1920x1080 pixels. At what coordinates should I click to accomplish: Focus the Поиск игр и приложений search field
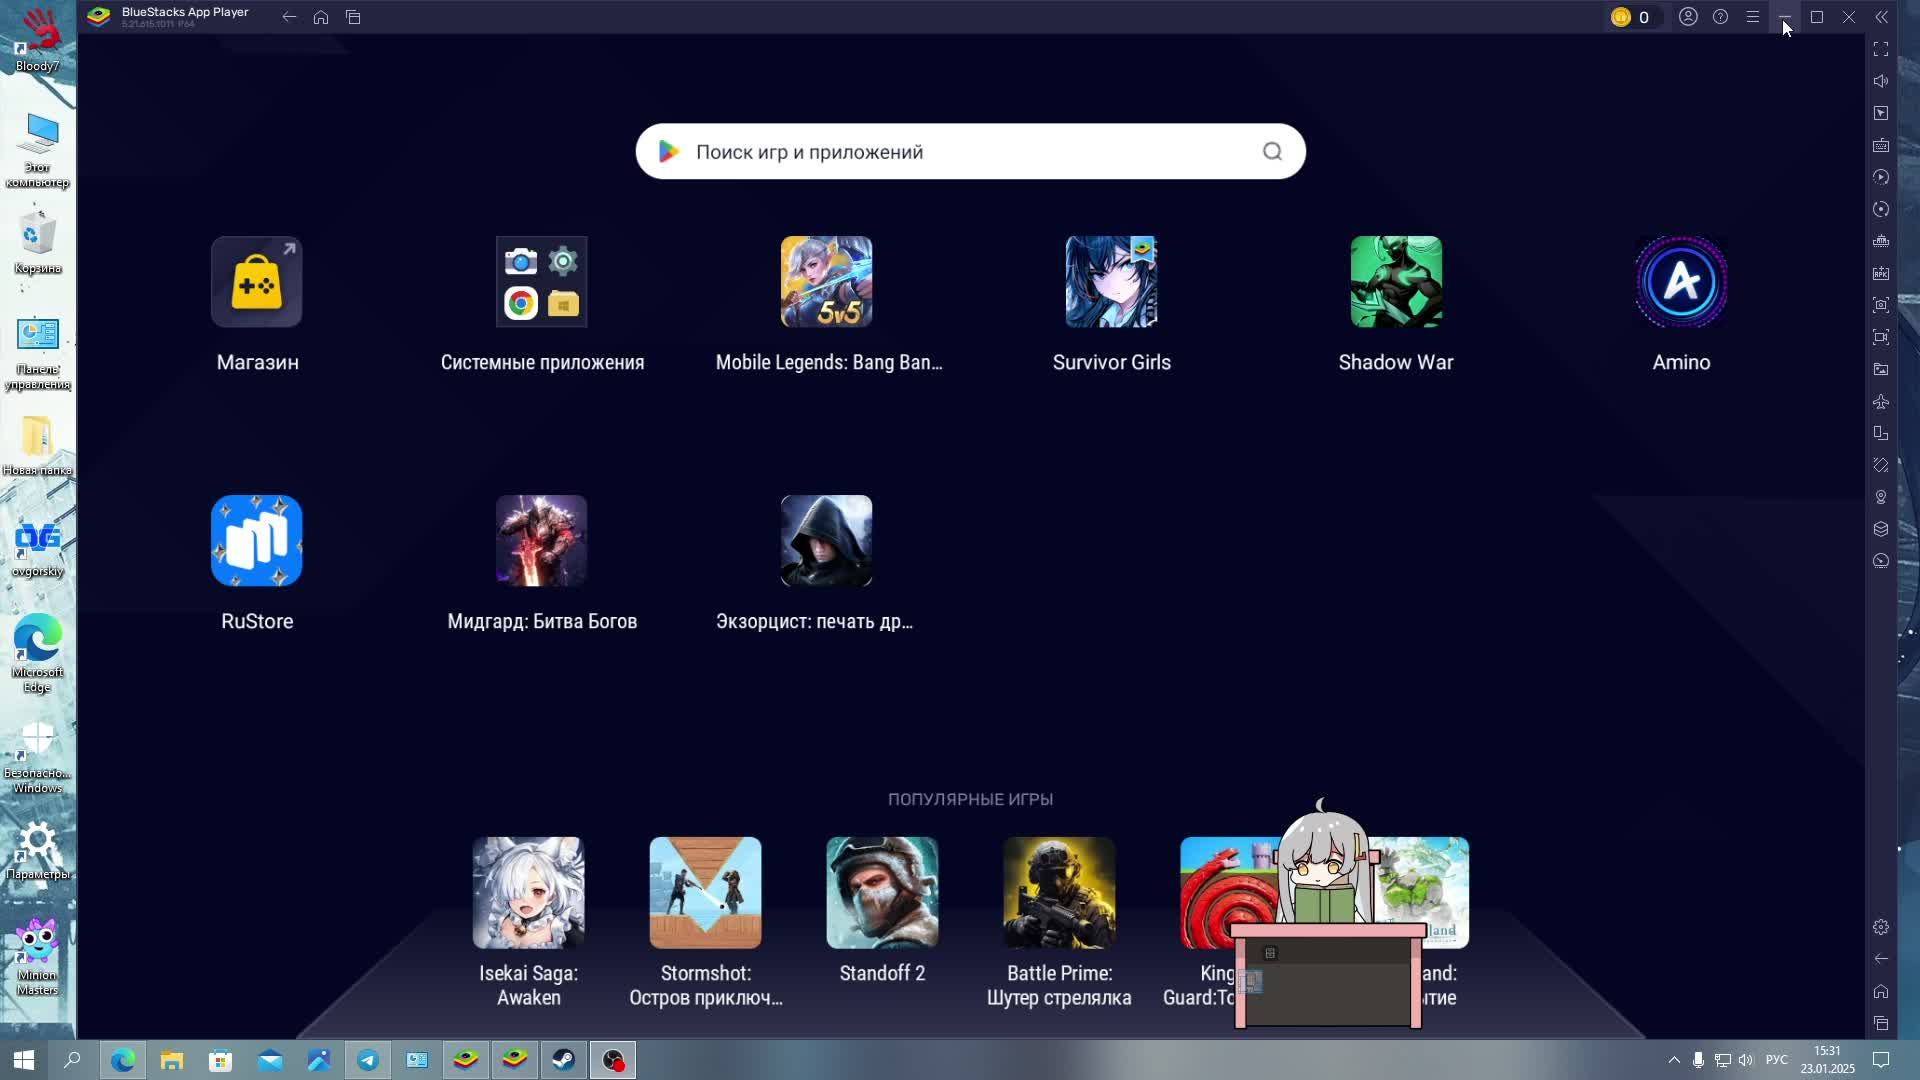tap(970, 152)
